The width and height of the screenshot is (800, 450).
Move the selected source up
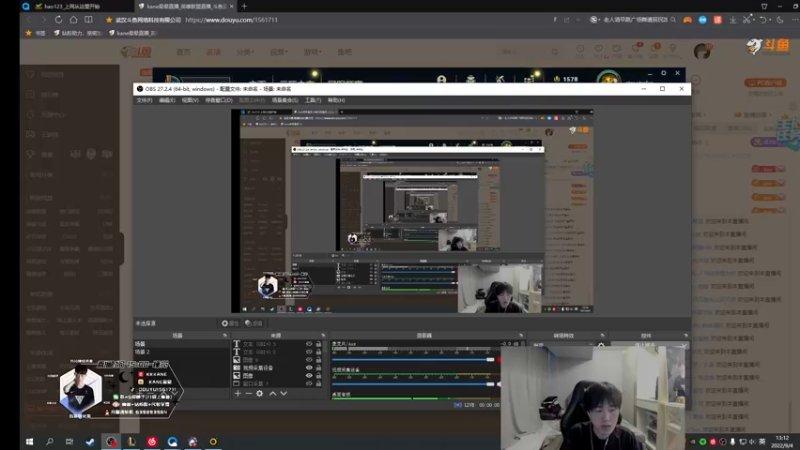272,393
